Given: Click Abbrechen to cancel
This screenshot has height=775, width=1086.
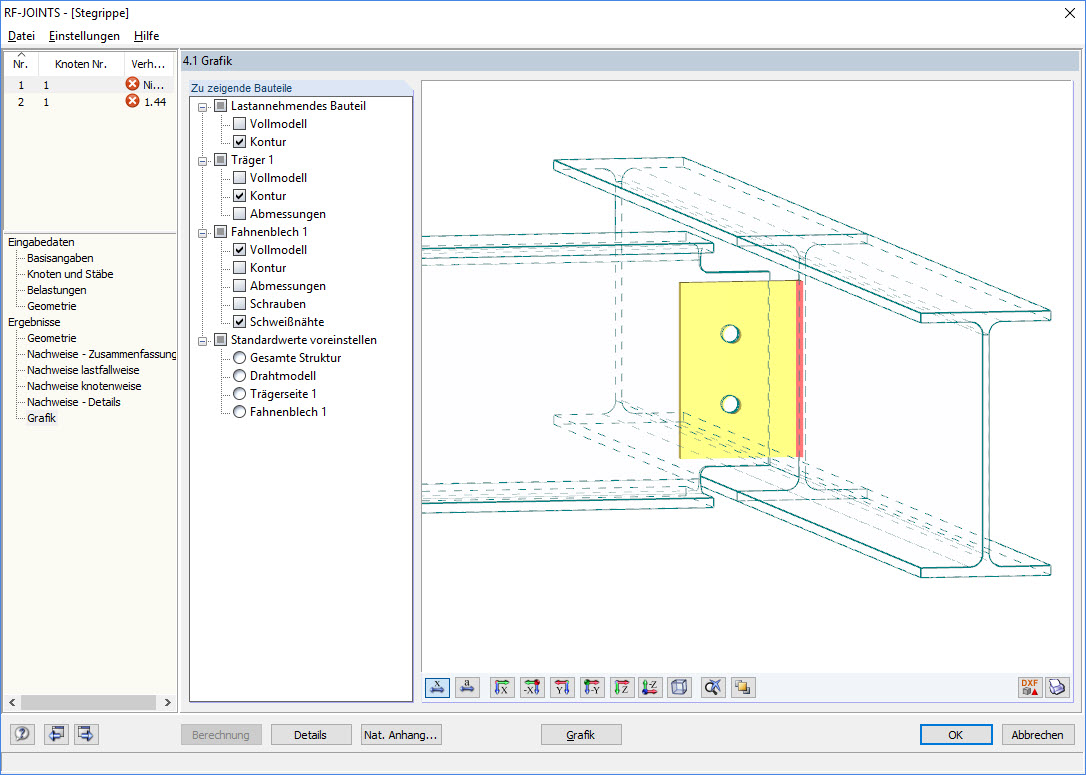Looking at the screenshot, I should [1038, 735].
